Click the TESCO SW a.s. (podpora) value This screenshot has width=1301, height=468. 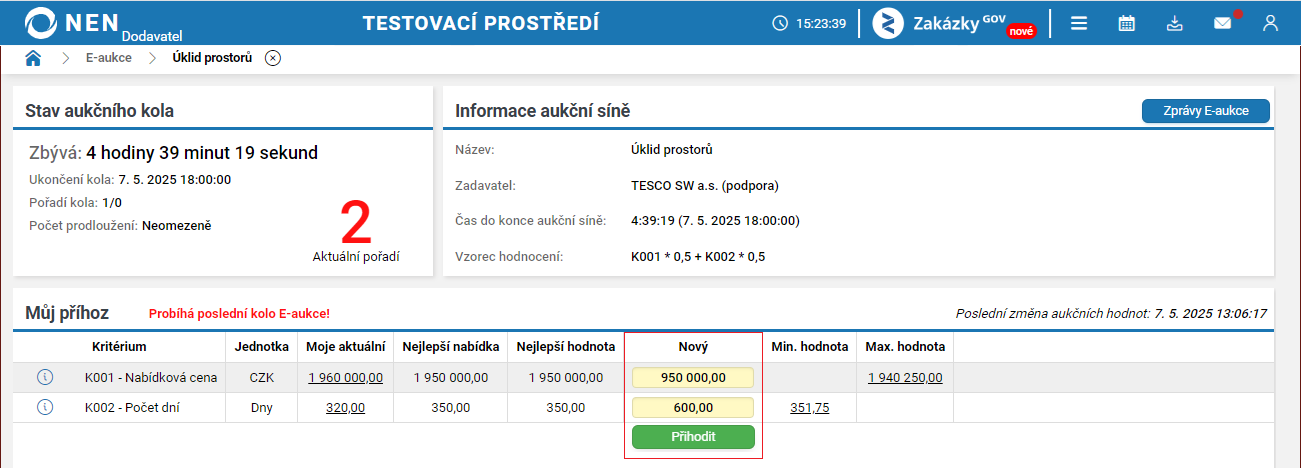point(705,185)
